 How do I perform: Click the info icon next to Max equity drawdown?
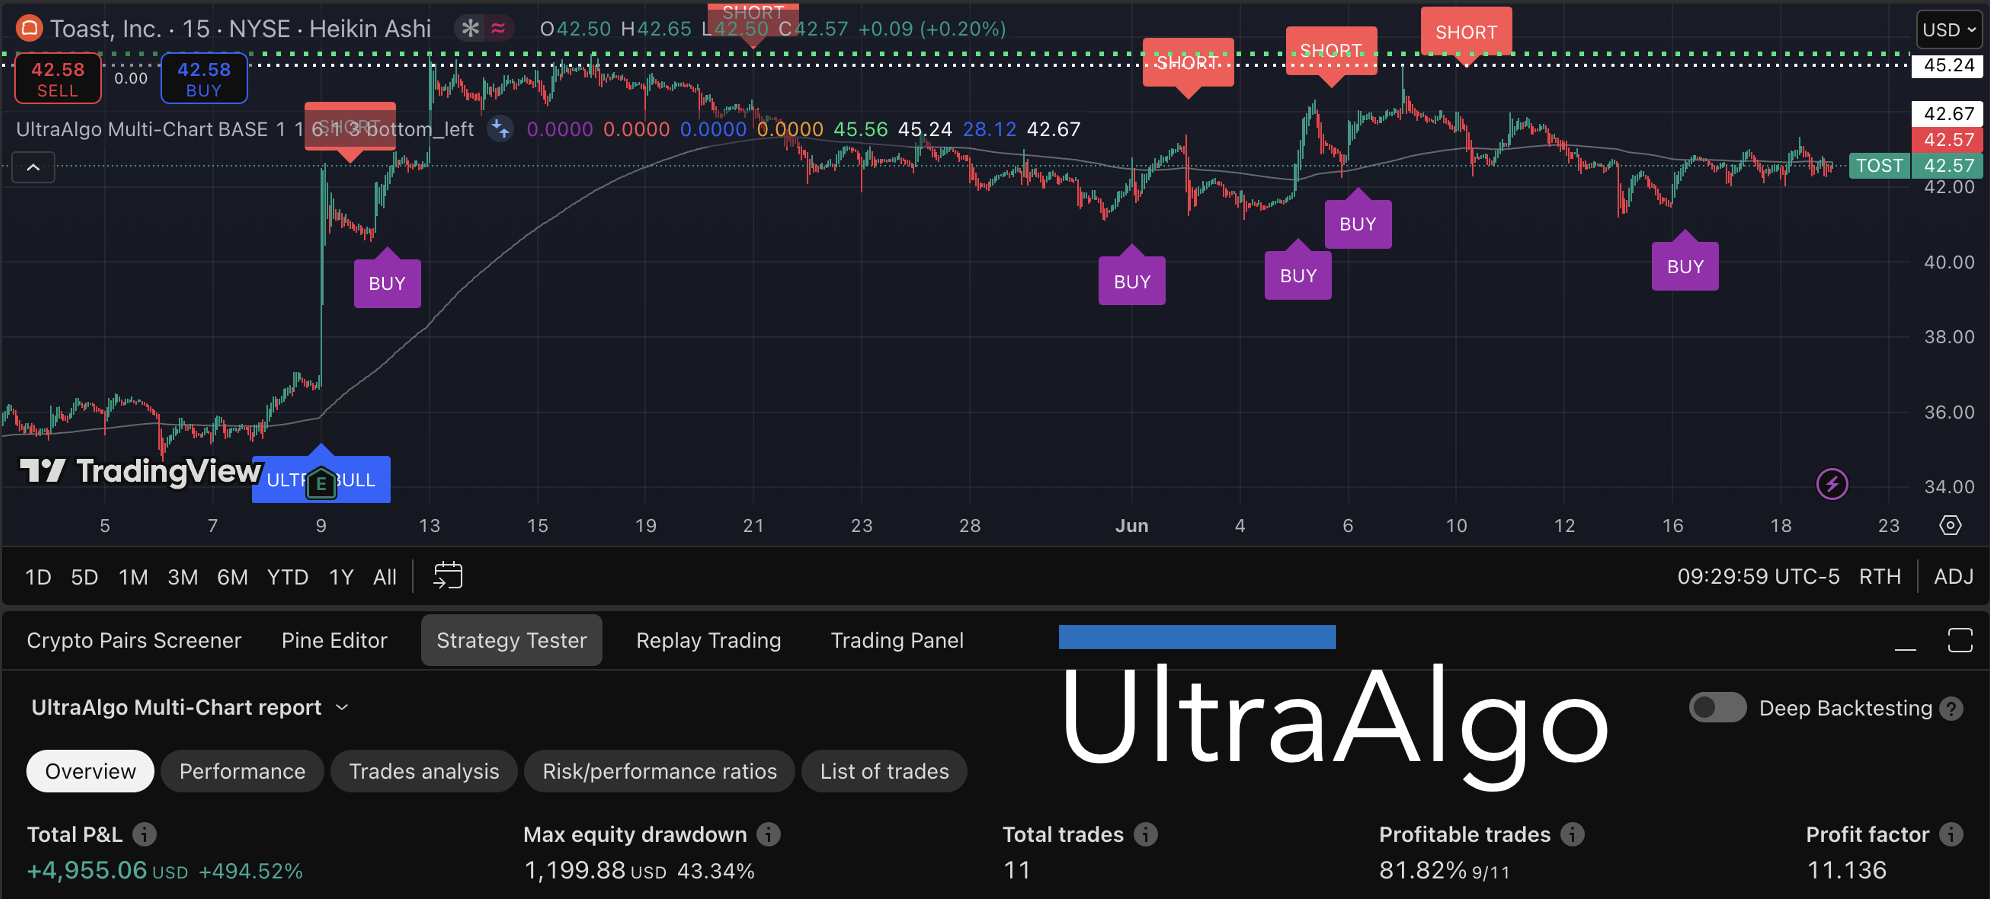tap(769, 834)
